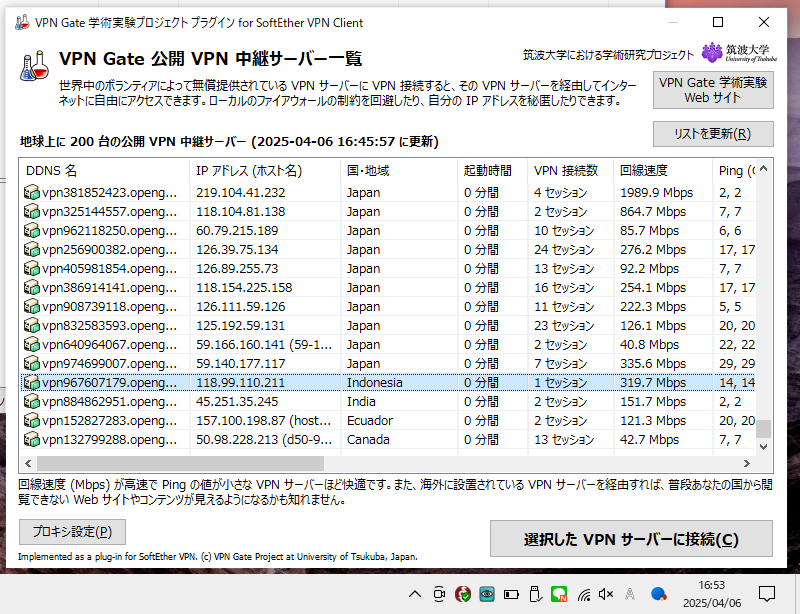The width and height of the screenshot is (800, 614).
Task: Open Meet Now camera tray icon
Action: (x=439, y=594)
